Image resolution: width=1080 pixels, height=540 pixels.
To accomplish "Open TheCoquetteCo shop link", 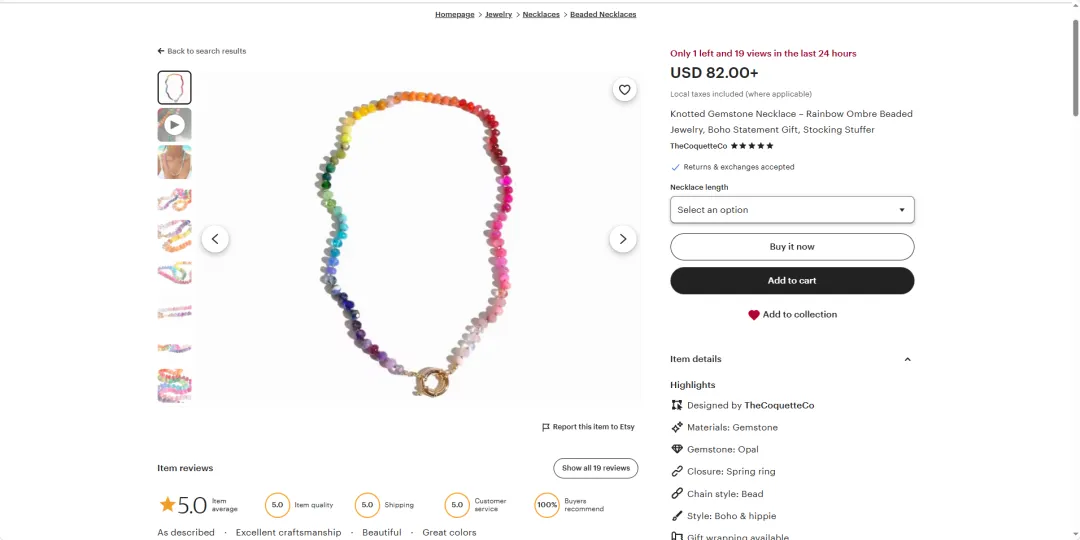I will point(698,146).
